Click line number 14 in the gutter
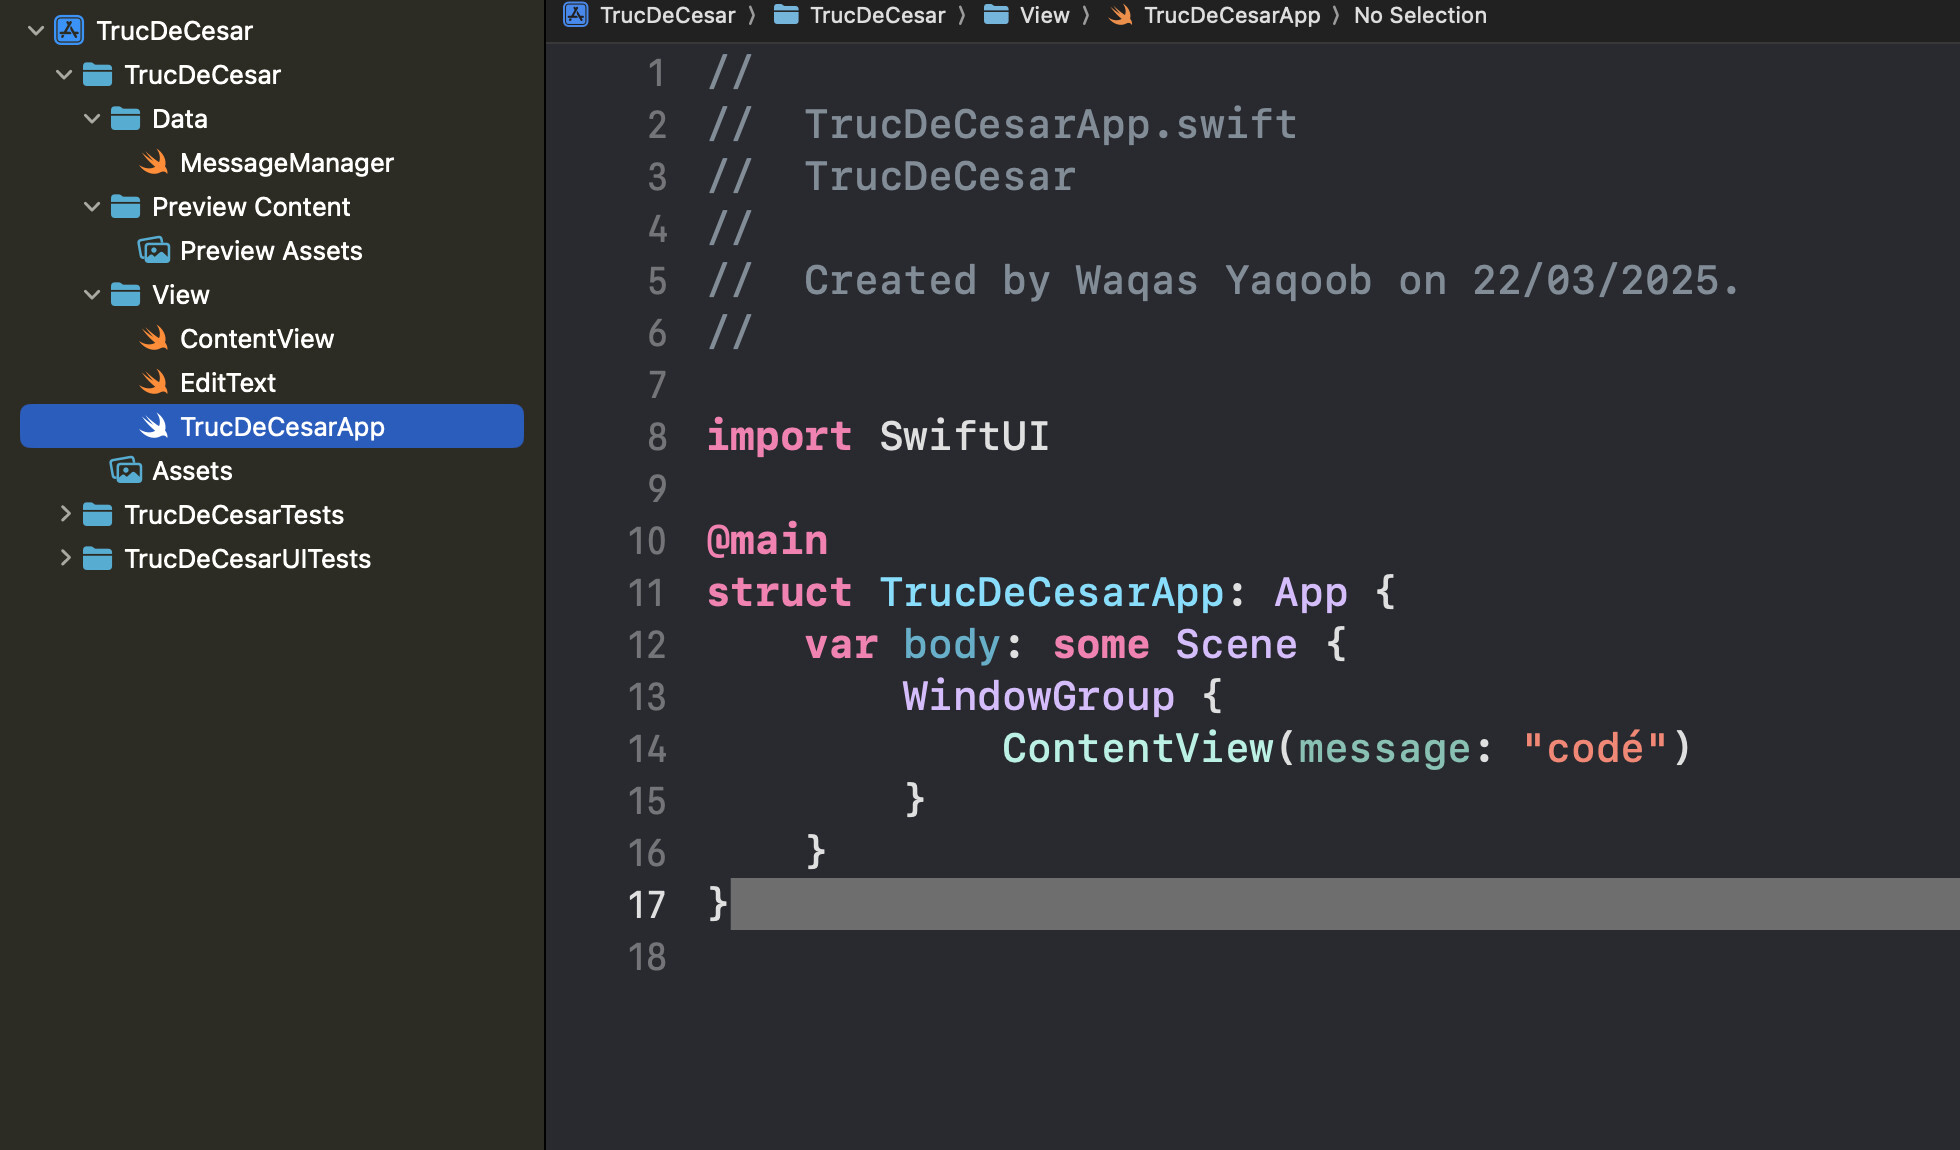The image size is (1960, 1150). click(x=647, y=749)
